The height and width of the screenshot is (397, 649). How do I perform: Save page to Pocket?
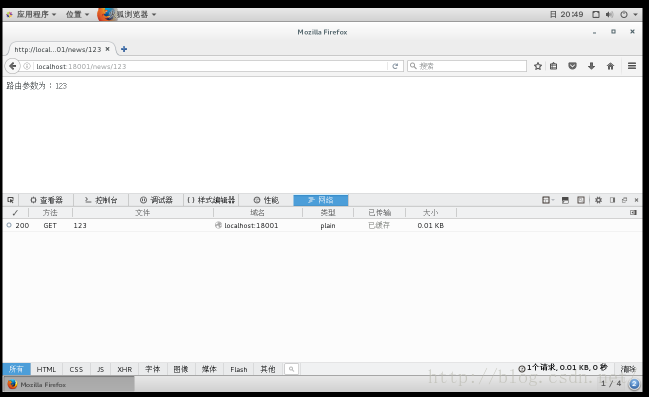tap(572, 66)
